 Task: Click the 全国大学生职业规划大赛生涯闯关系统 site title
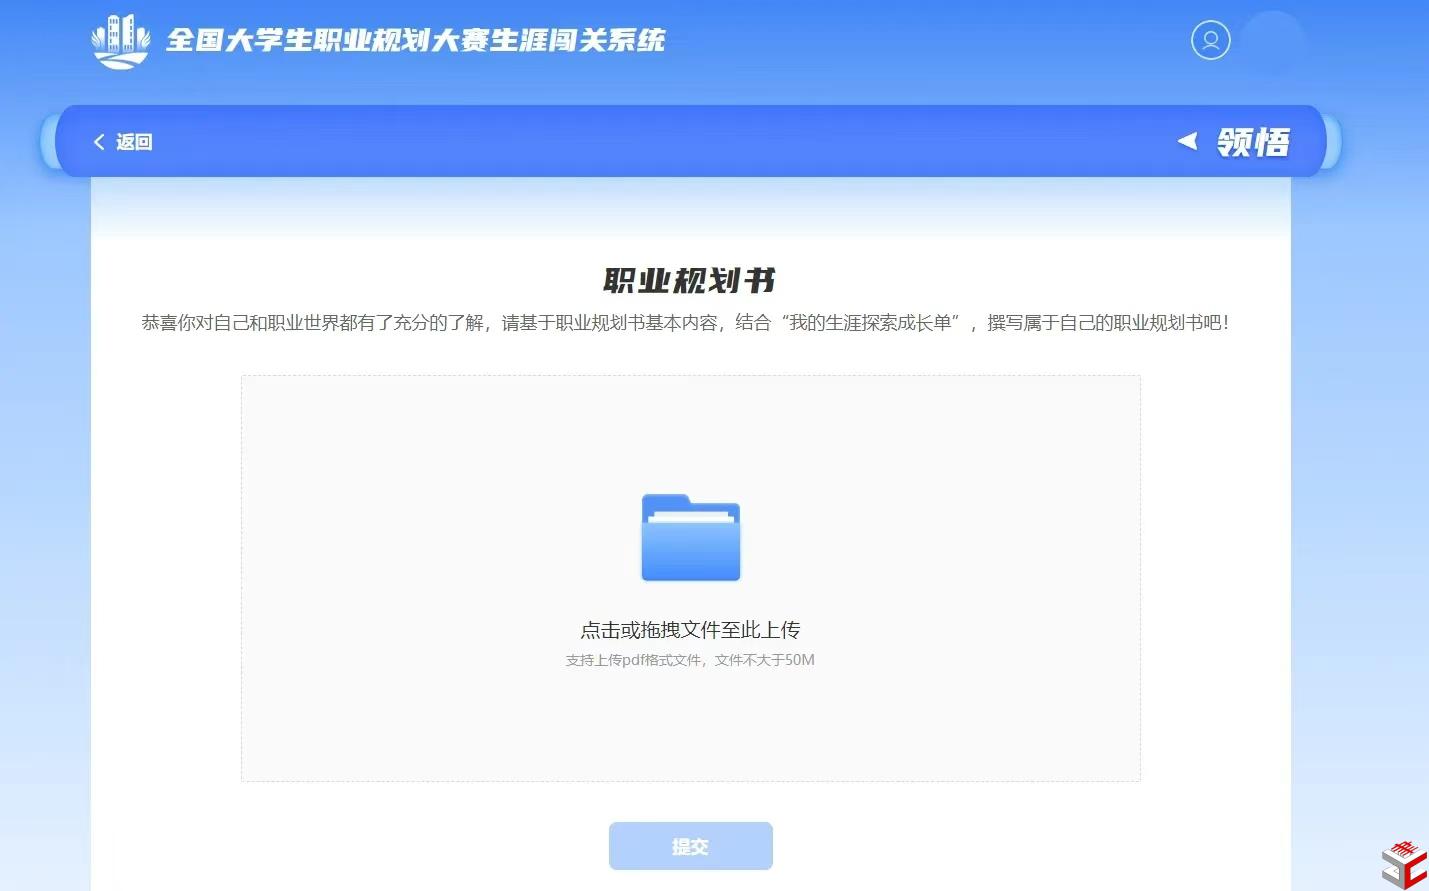(x=415, y=40)
